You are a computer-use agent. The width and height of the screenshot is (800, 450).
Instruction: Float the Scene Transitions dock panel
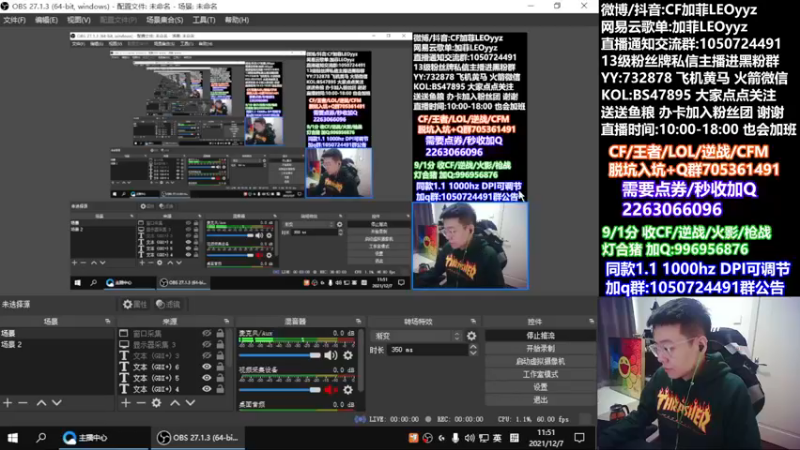click(x=473, y=321)
